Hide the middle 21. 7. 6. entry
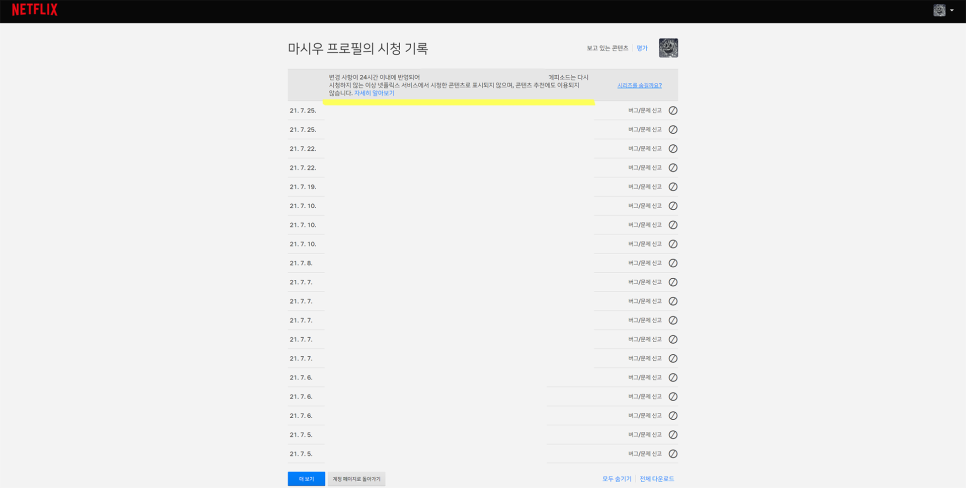The width and height of the screenshot is (966, 488). [673, 397]
